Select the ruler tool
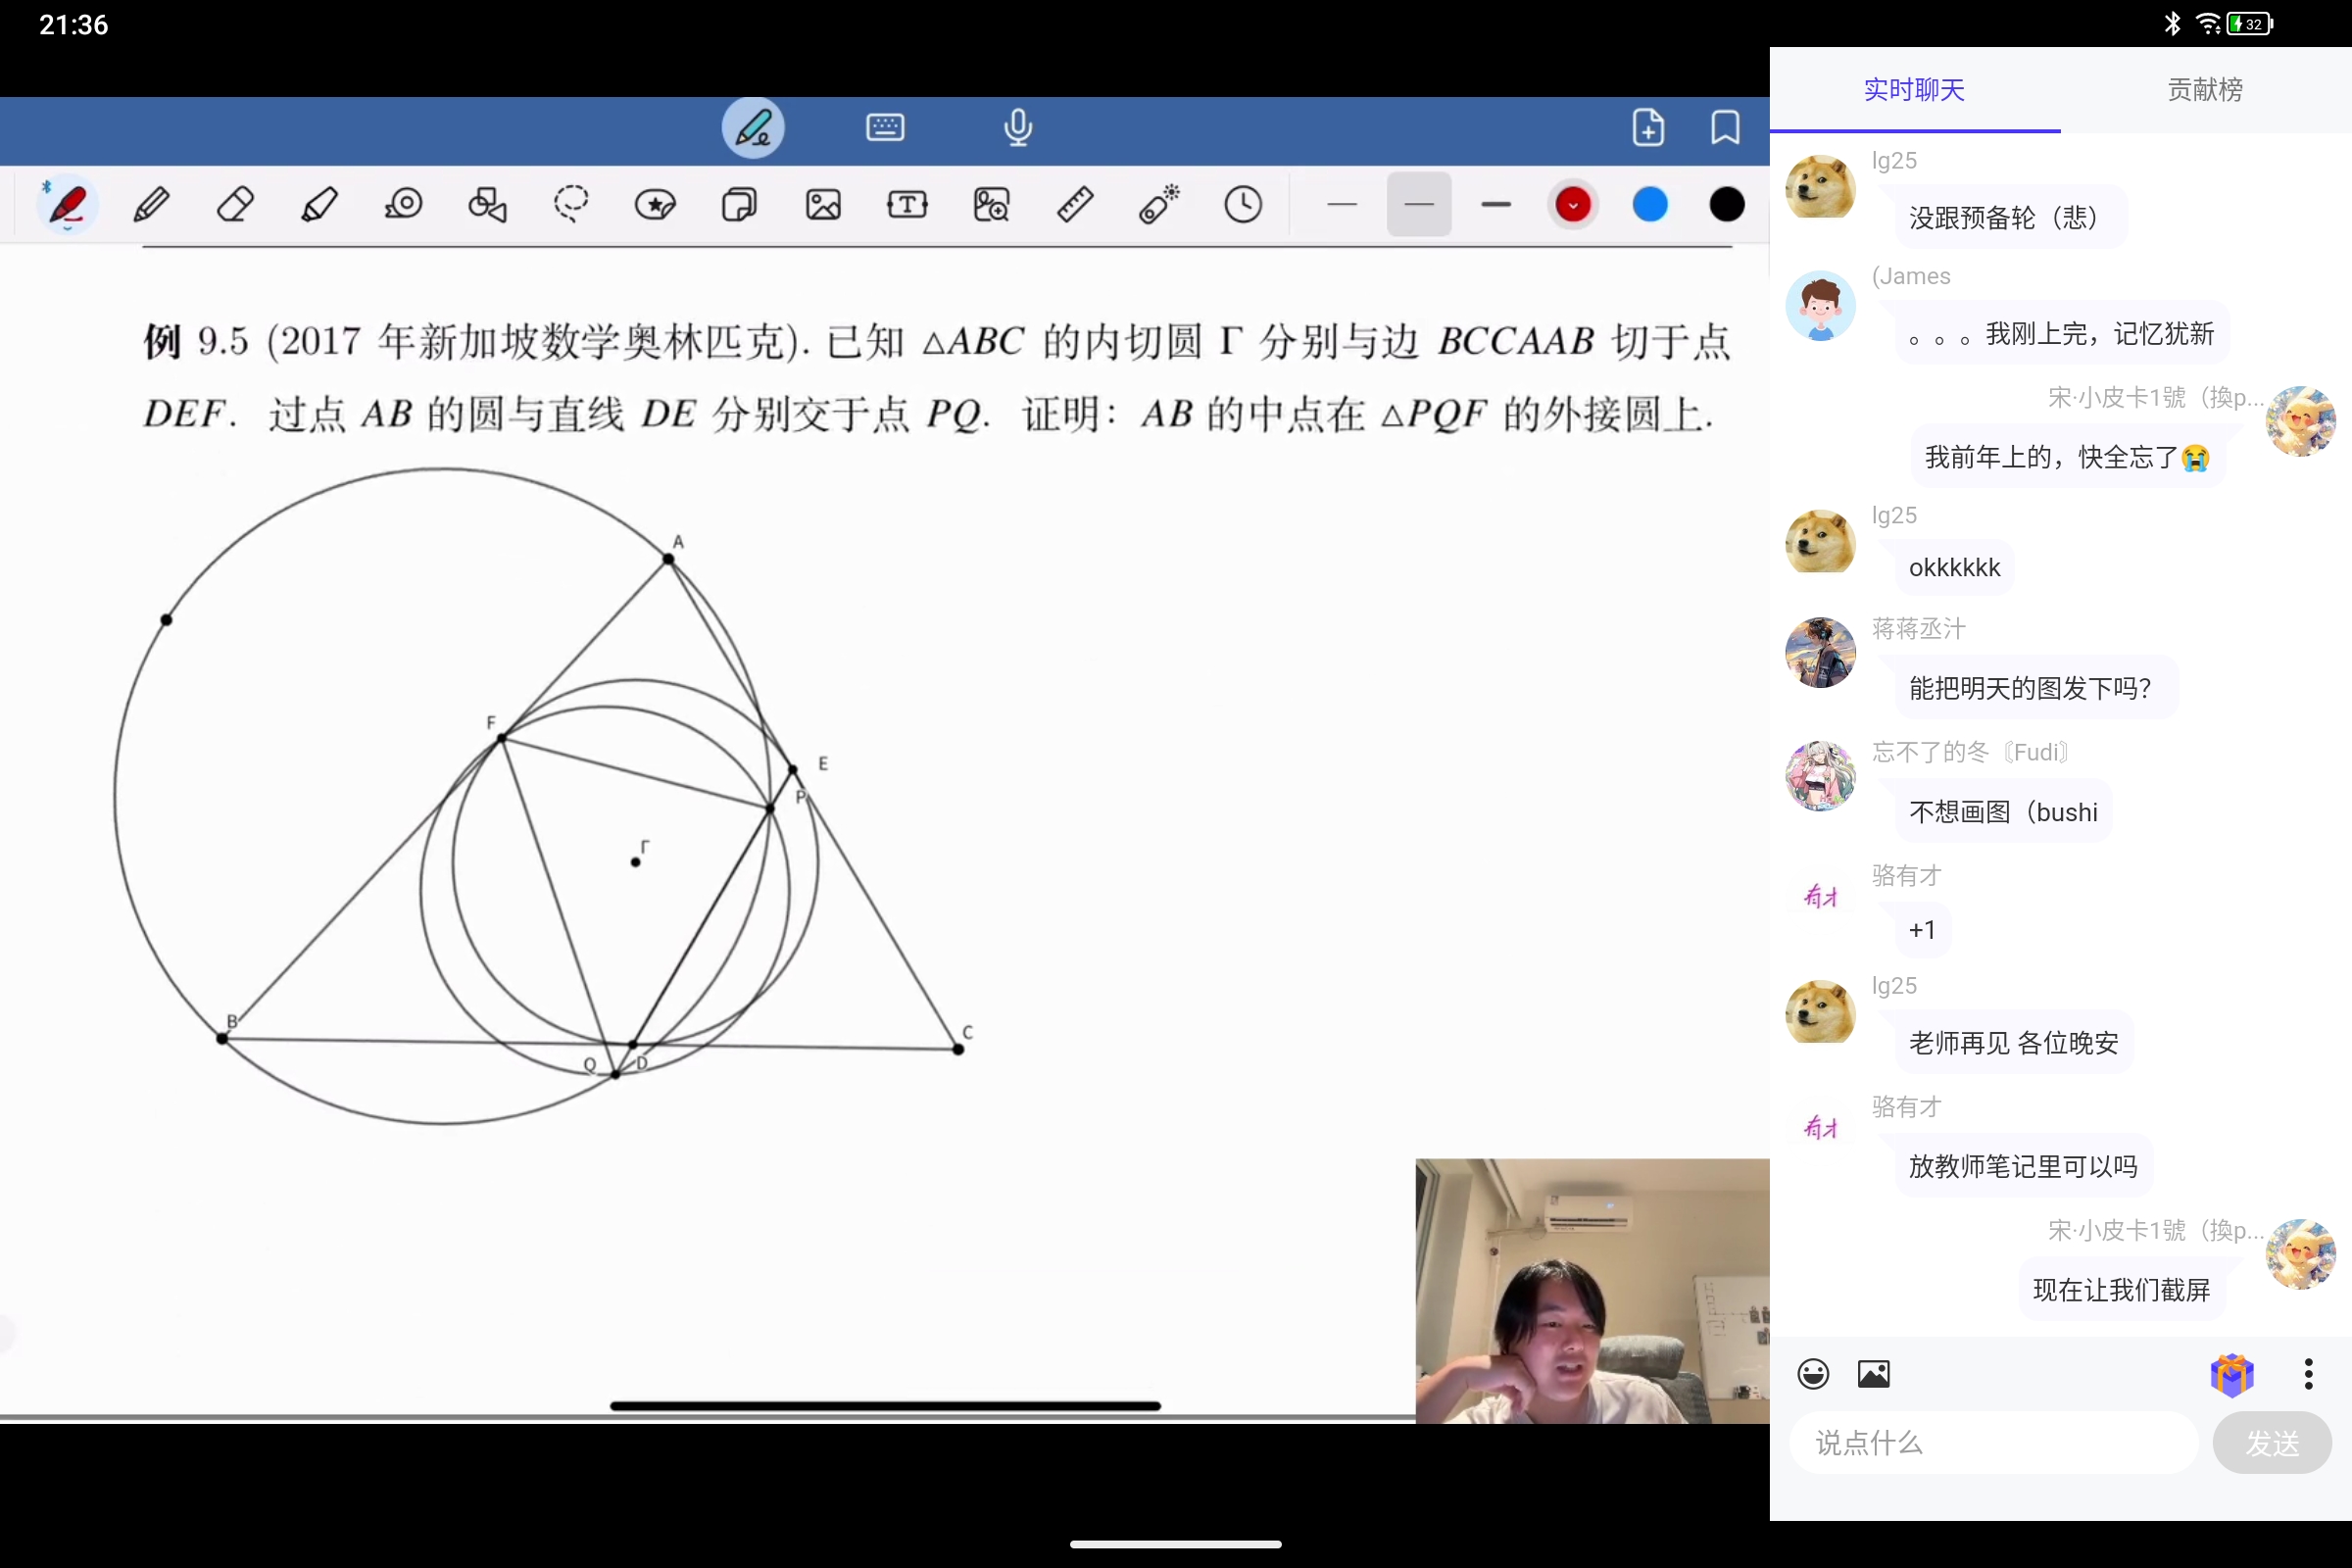2352x1568 pixels. (x=1075, y=205)
